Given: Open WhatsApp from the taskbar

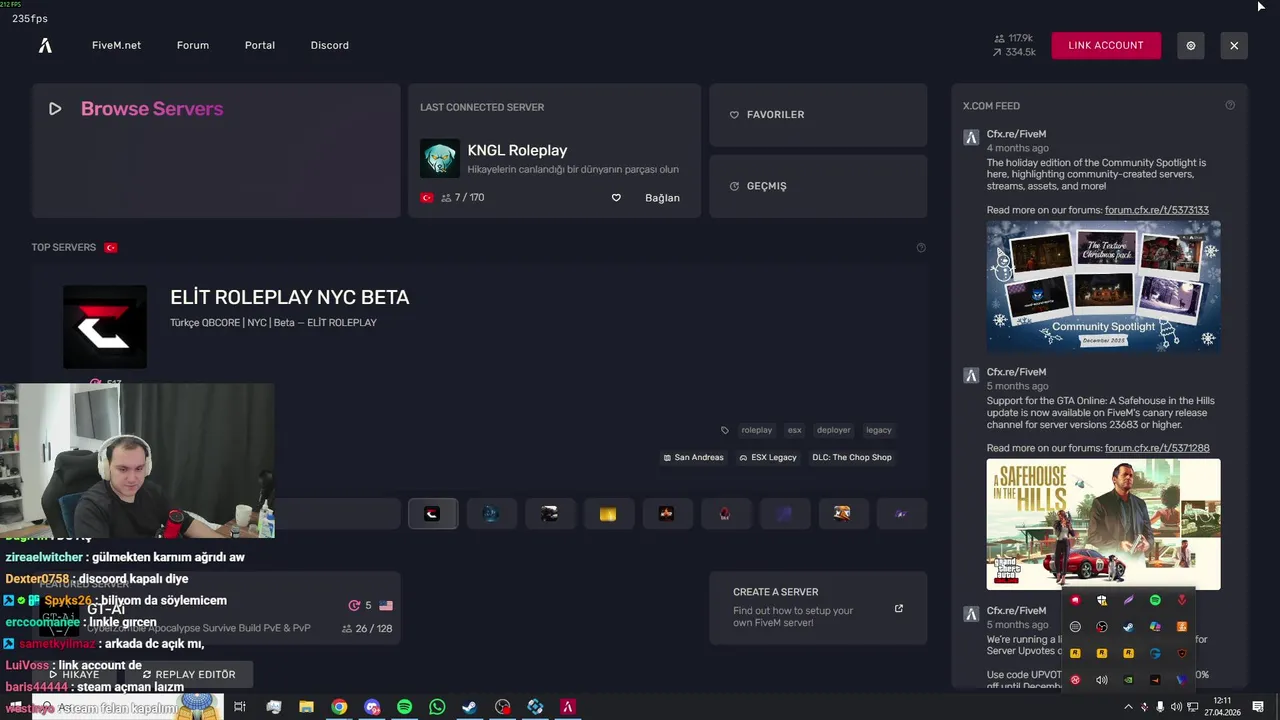Looking at the screenshot, I should coord(437,707).
